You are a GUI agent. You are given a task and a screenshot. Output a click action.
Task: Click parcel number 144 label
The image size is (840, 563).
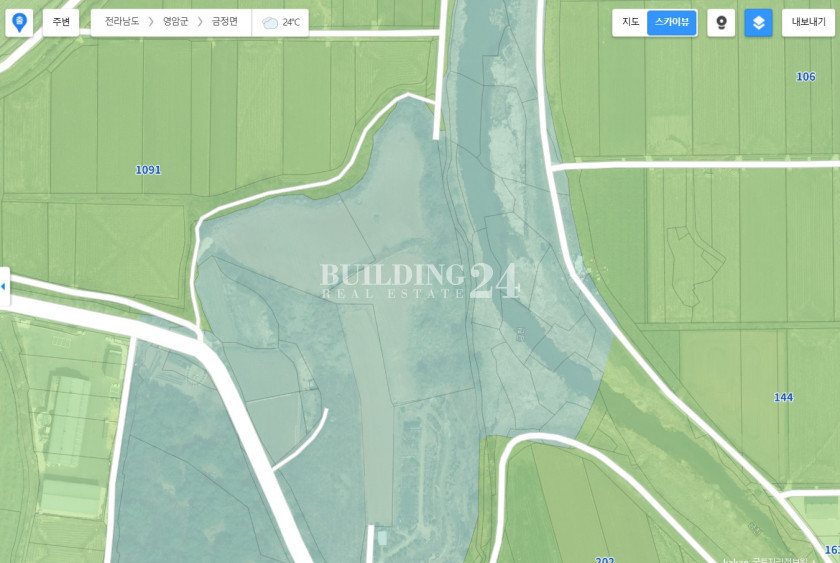click(783, 397)
